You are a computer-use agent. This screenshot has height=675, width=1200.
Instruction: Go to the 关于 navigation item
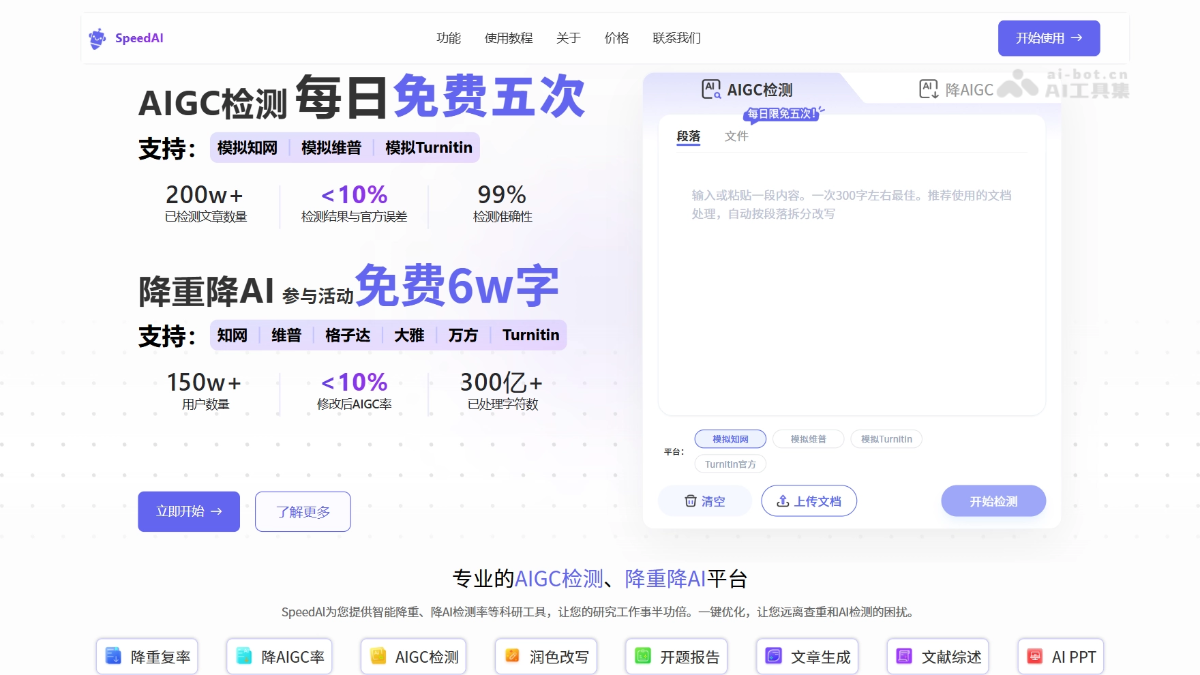(x=568, y=38)
